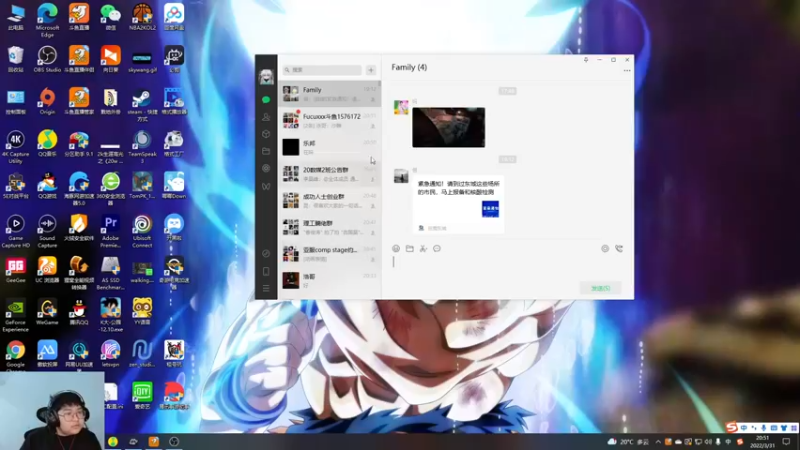
Task: Open the shared article card with blue thumbnail
Action: coord(458,204)
